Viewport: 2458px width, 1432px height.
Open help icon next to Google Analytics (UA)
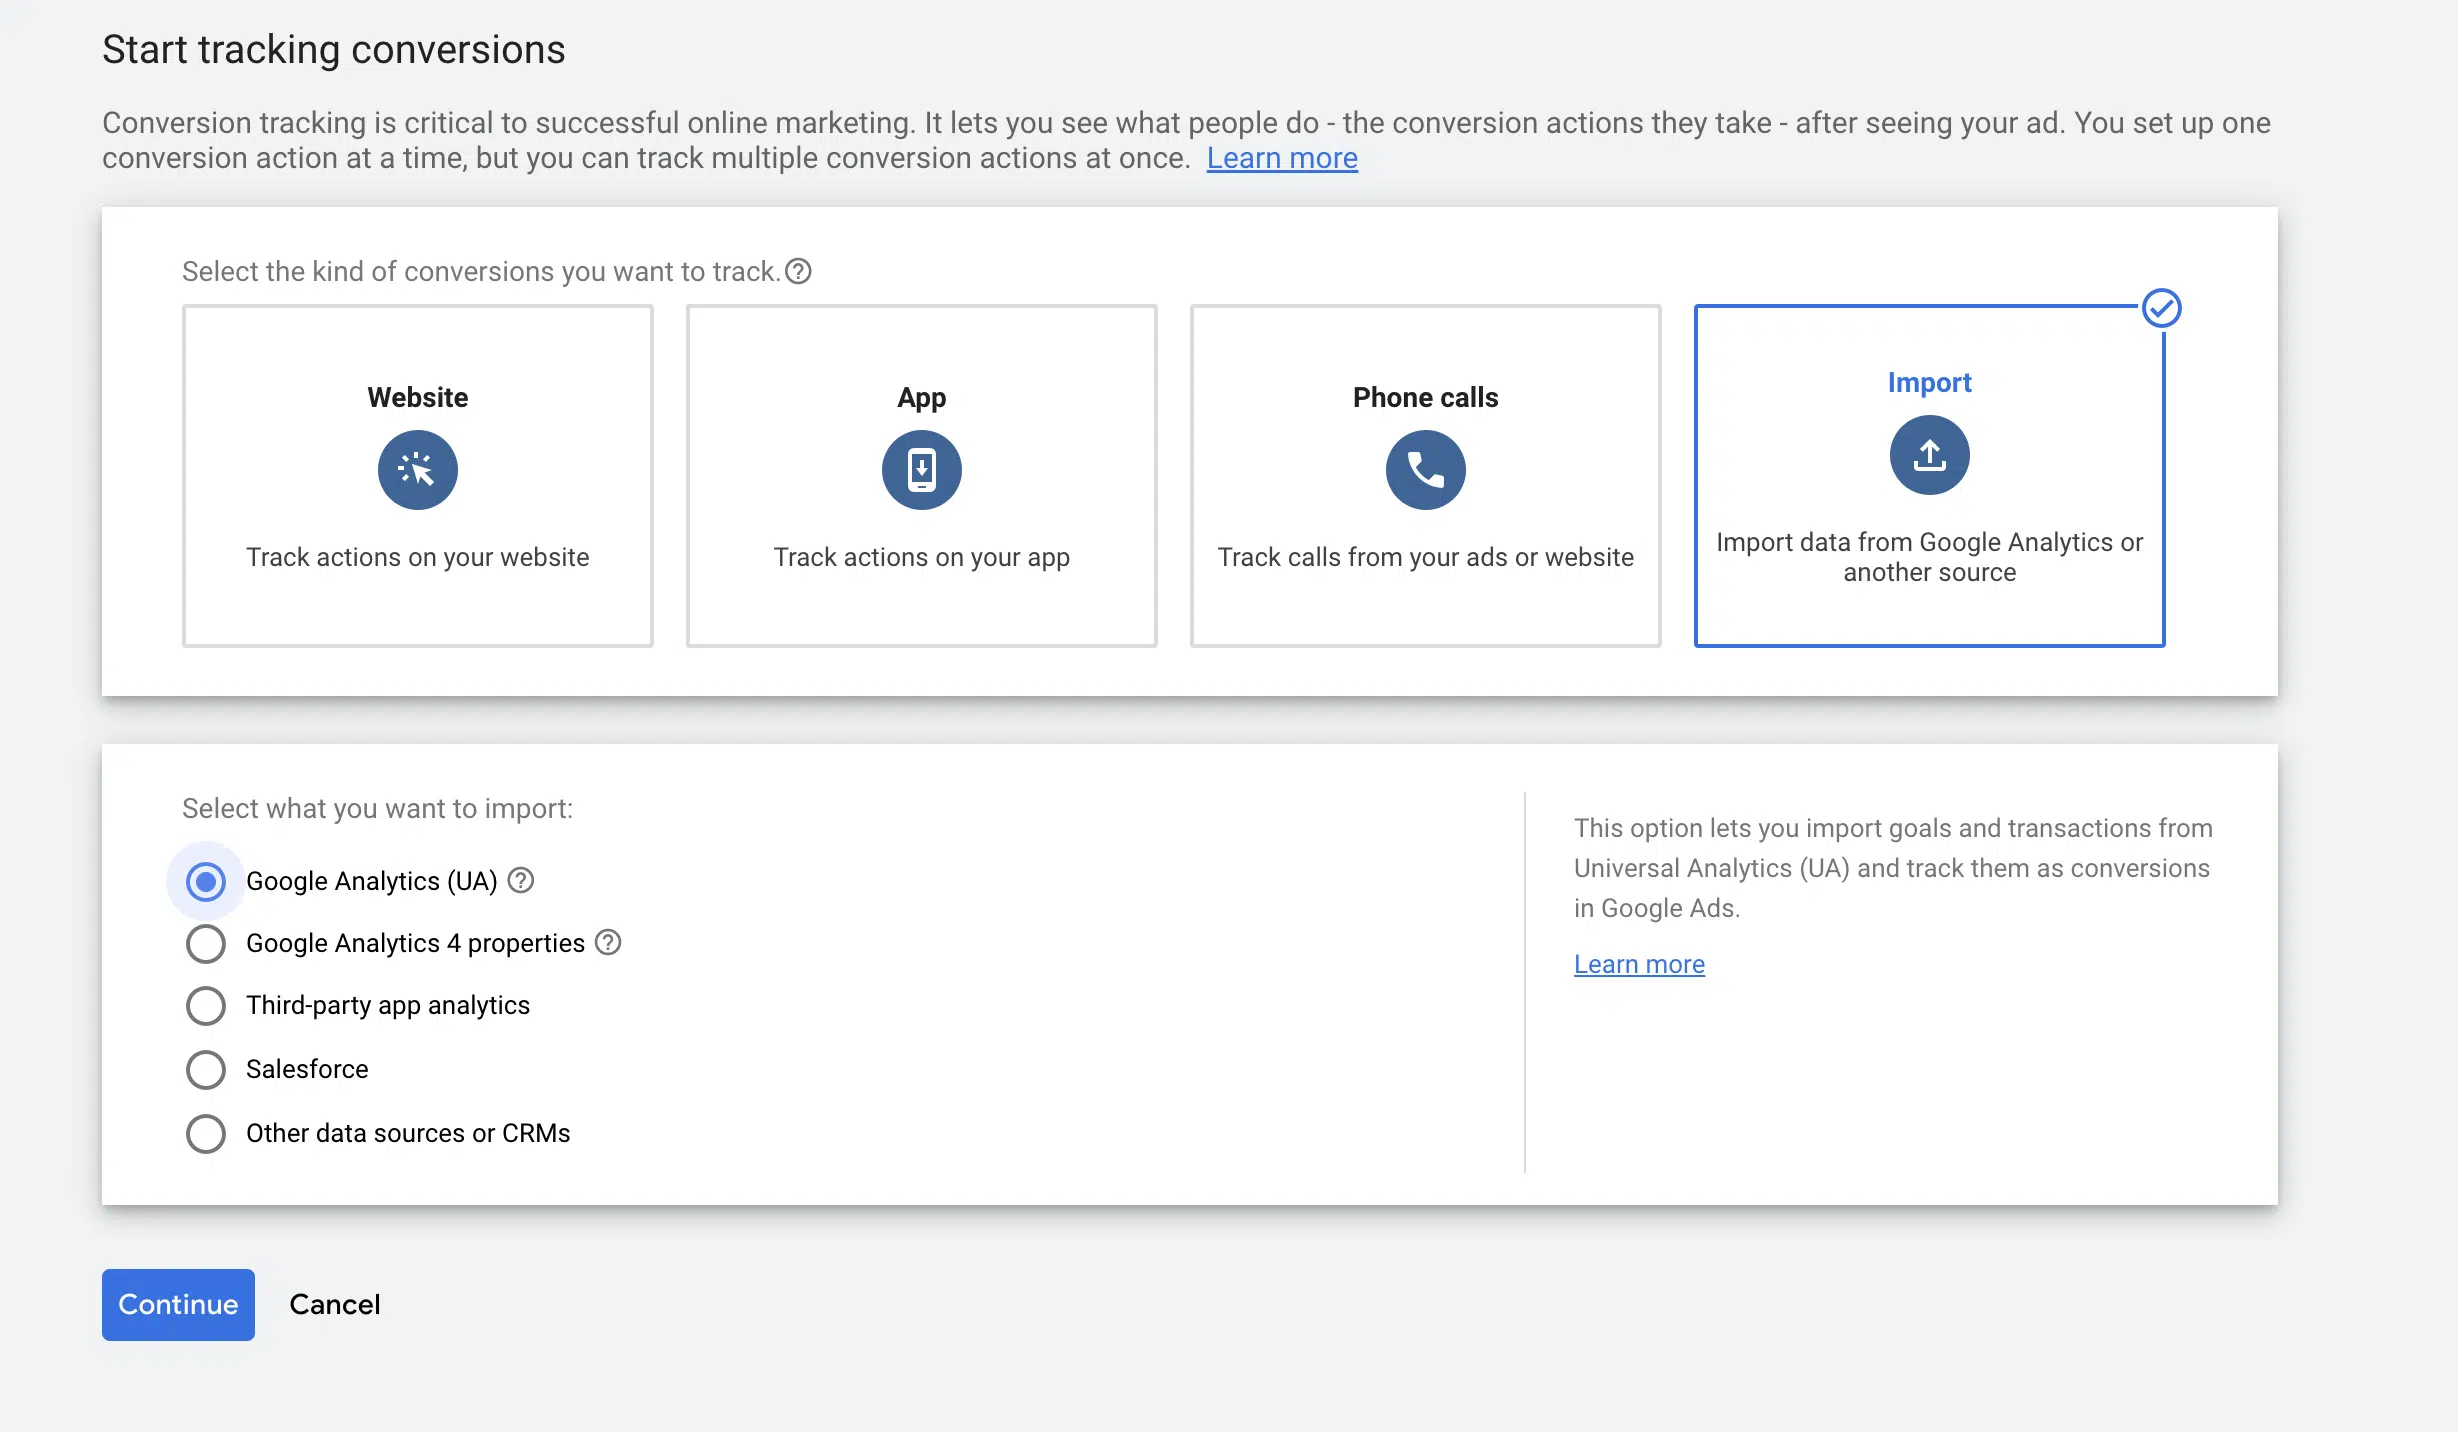pos(521,880)
